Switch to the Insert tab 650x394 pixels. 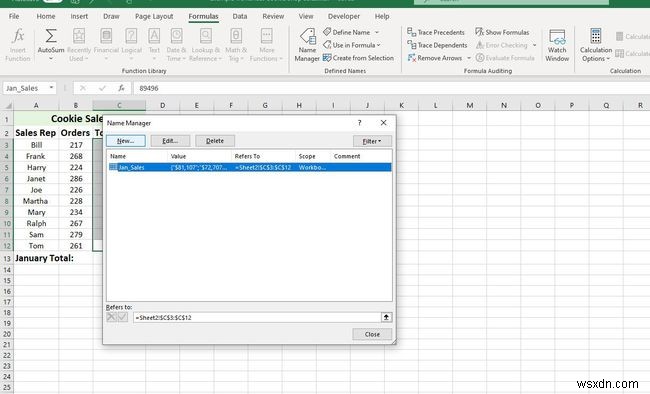coord(79,16)
